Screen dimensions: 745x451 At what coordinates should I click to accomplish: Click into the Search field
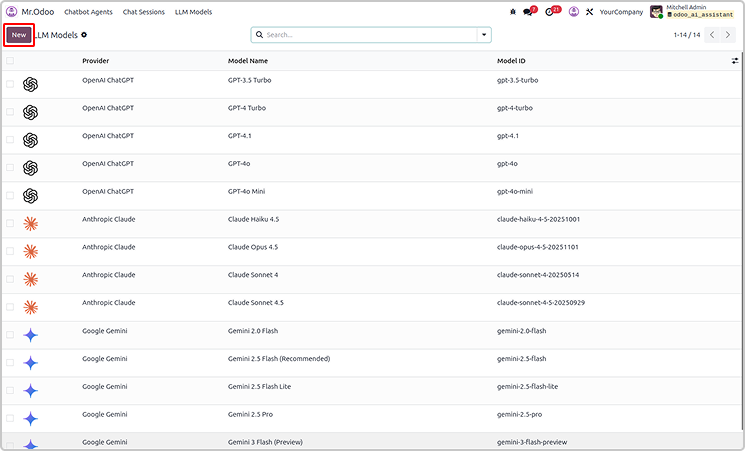tap(370, 34)
